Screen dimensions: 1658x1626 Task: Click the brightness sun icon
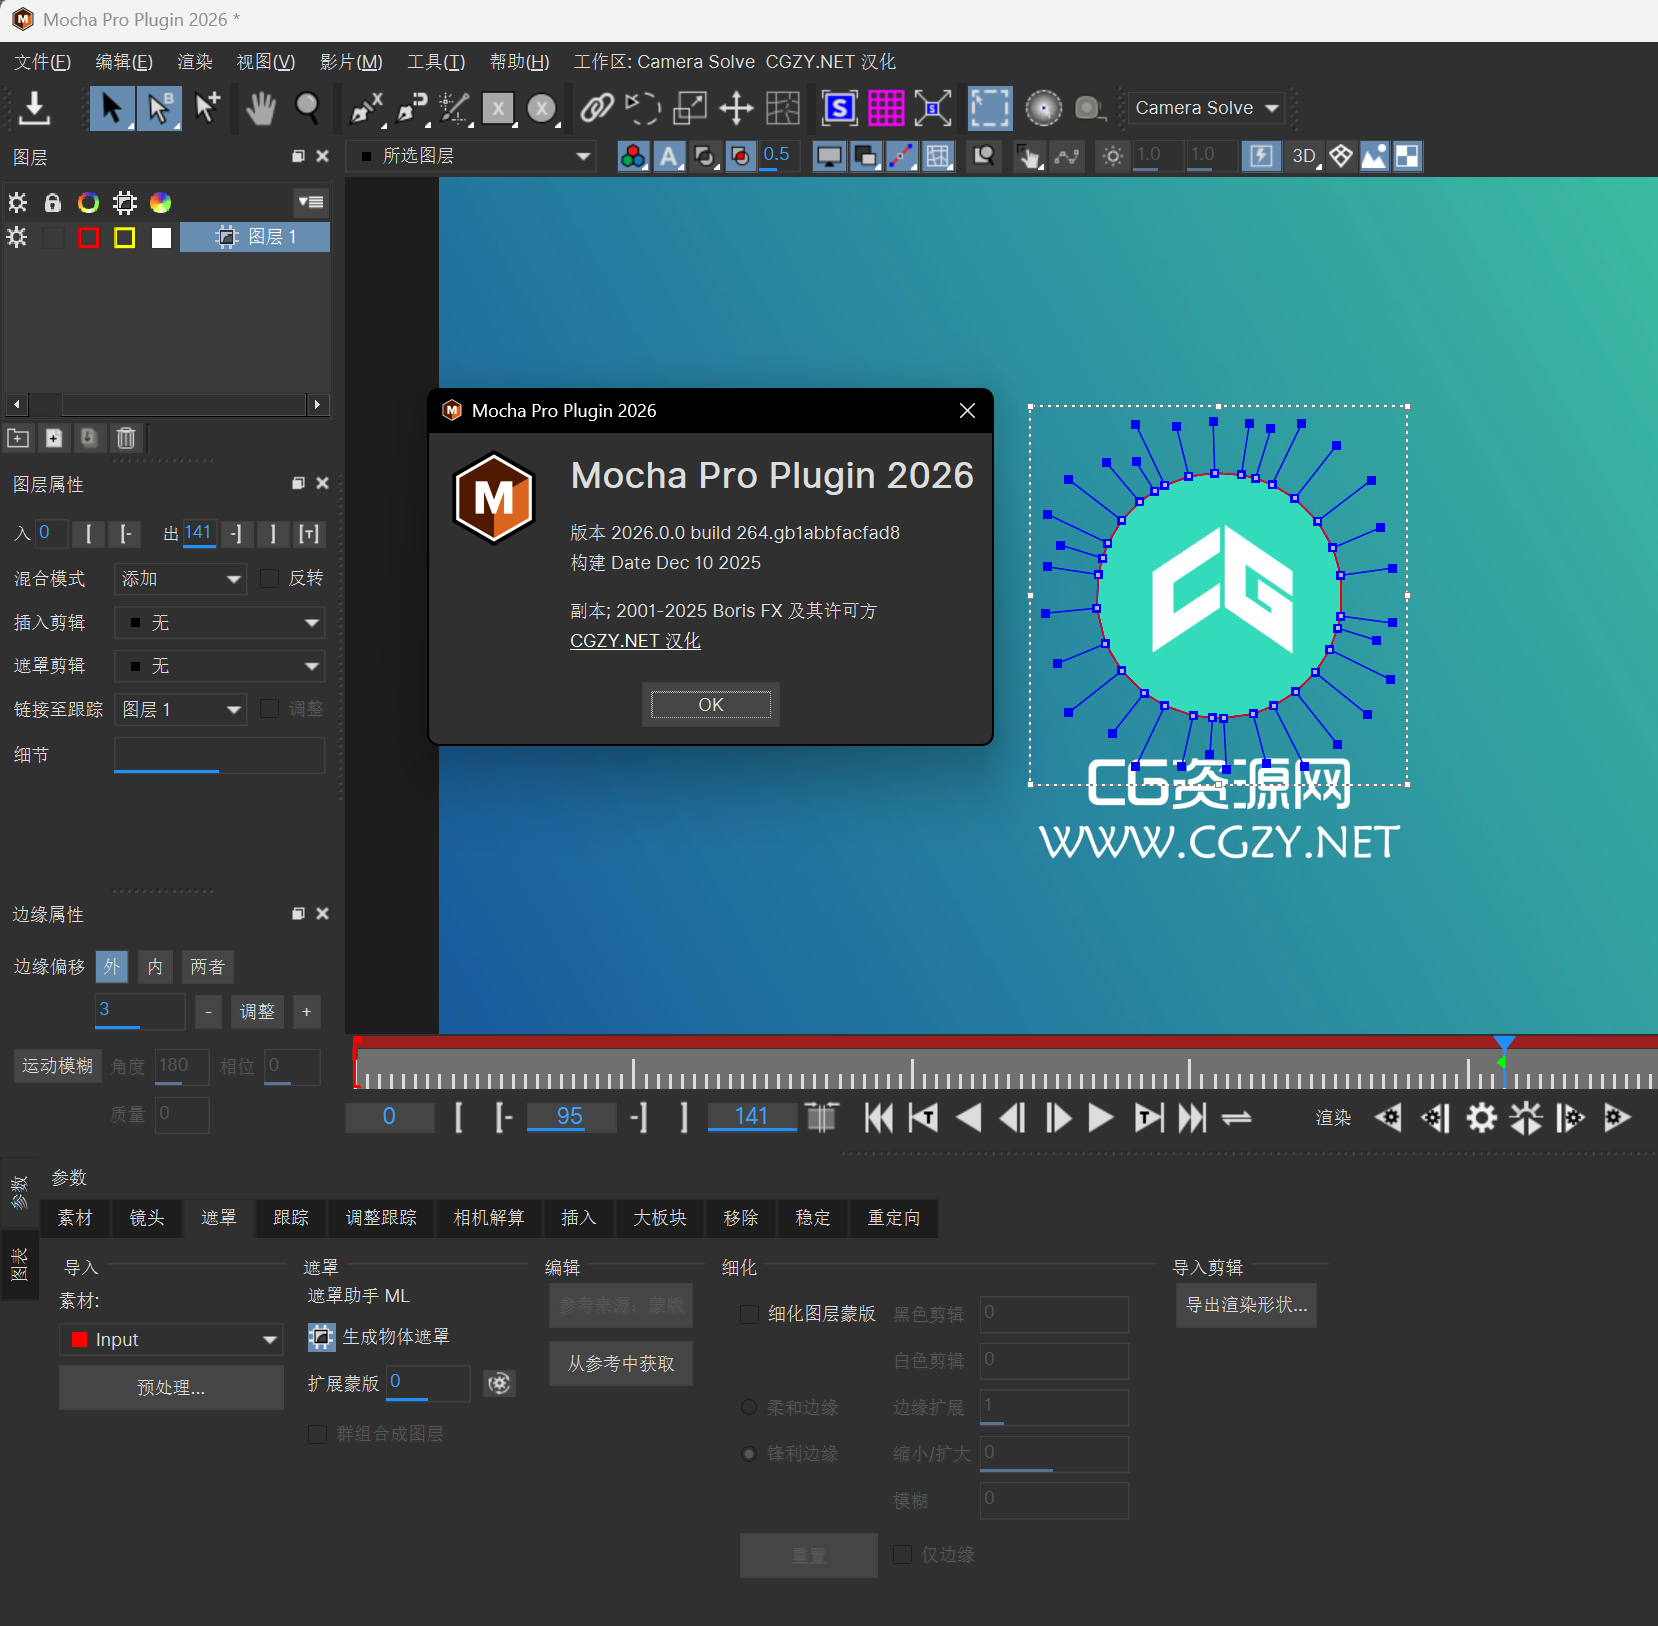click(1112, 156)
